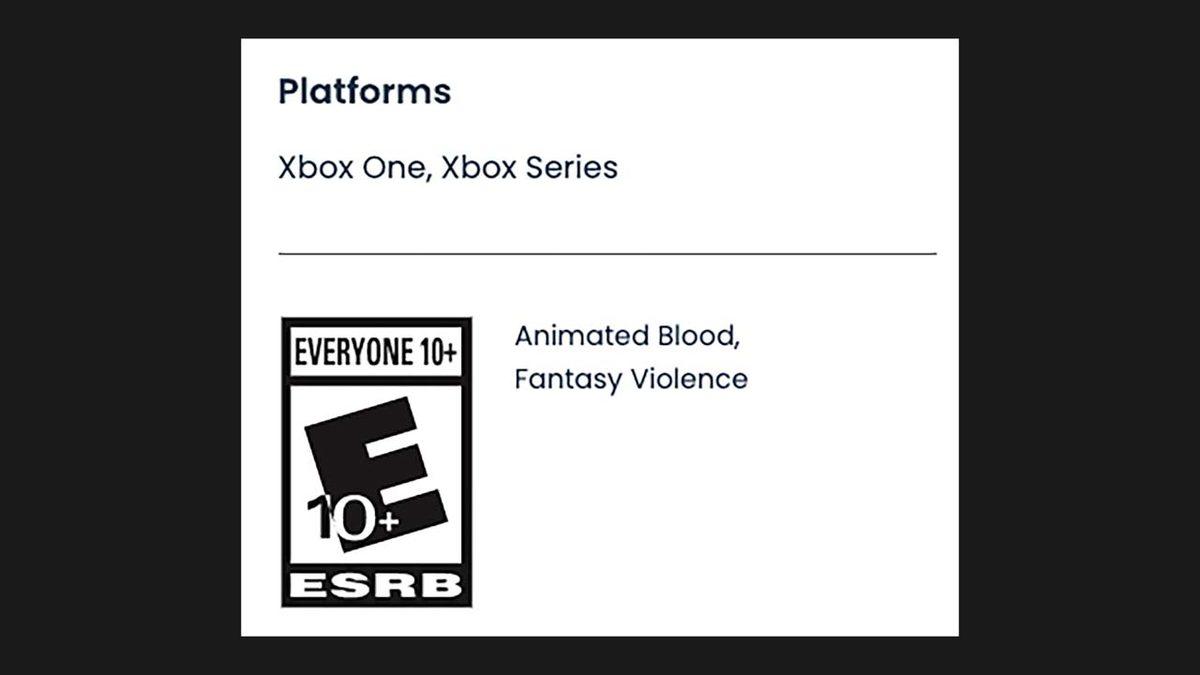This screenshot has height=675, width=1200.
Task: Click the horizontal divider line under the platforms
Action: tap(607, 254)
